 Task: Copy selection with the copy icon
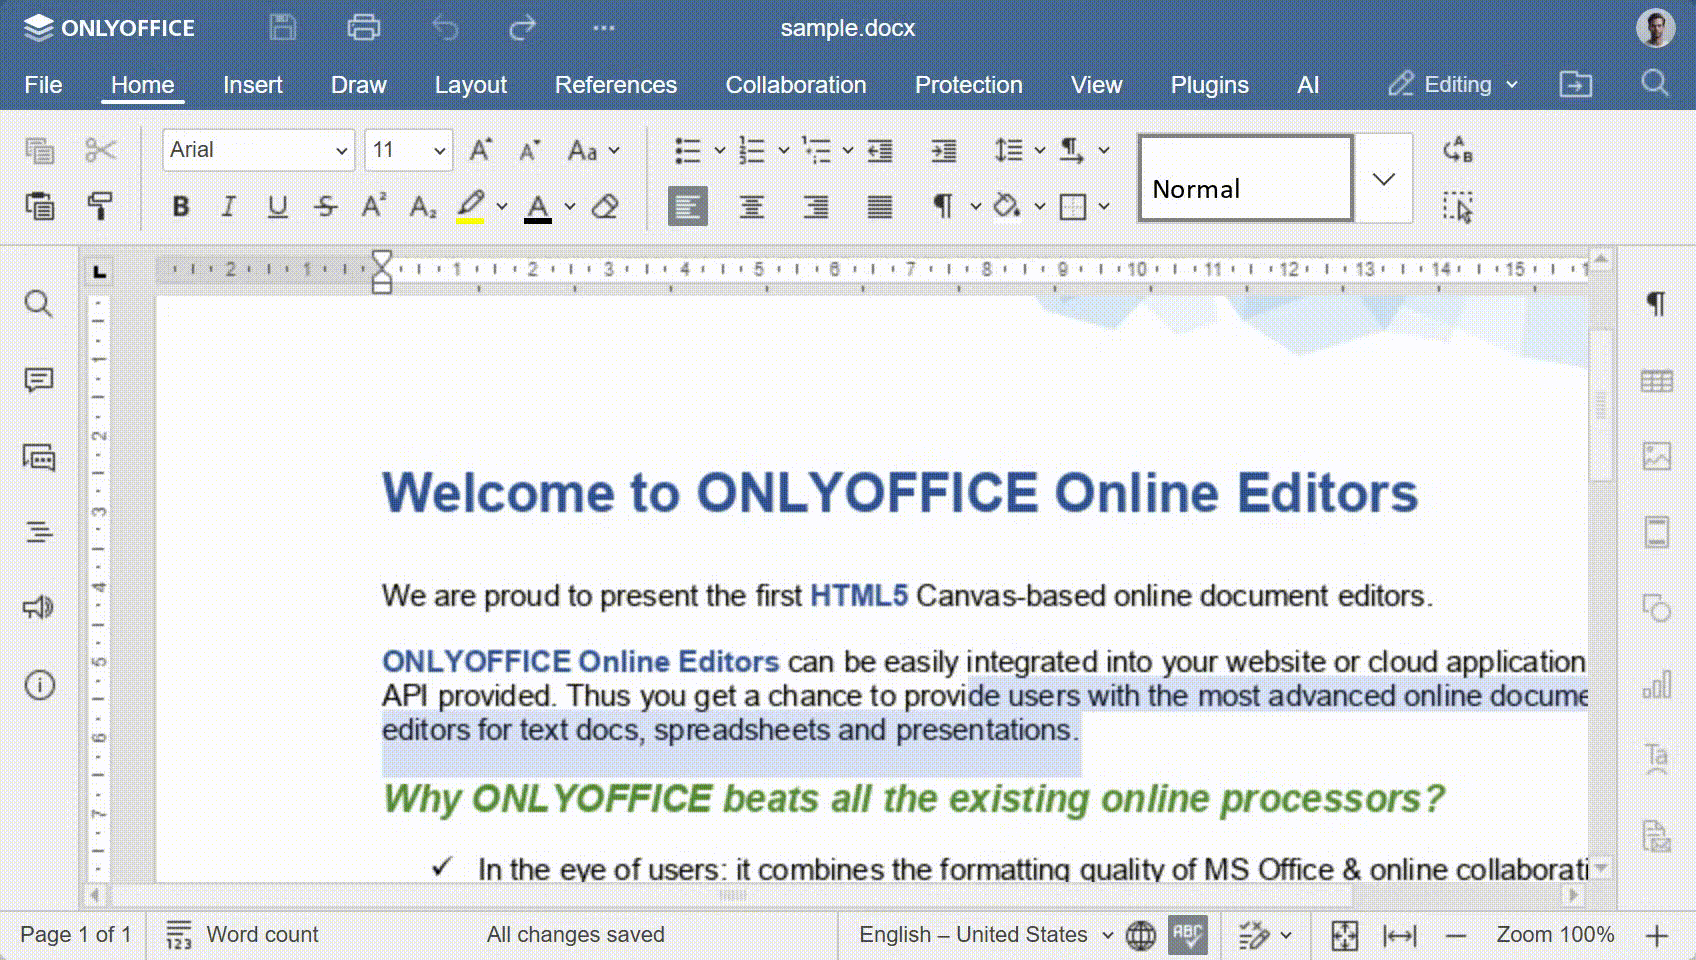(x=39, y=151)
